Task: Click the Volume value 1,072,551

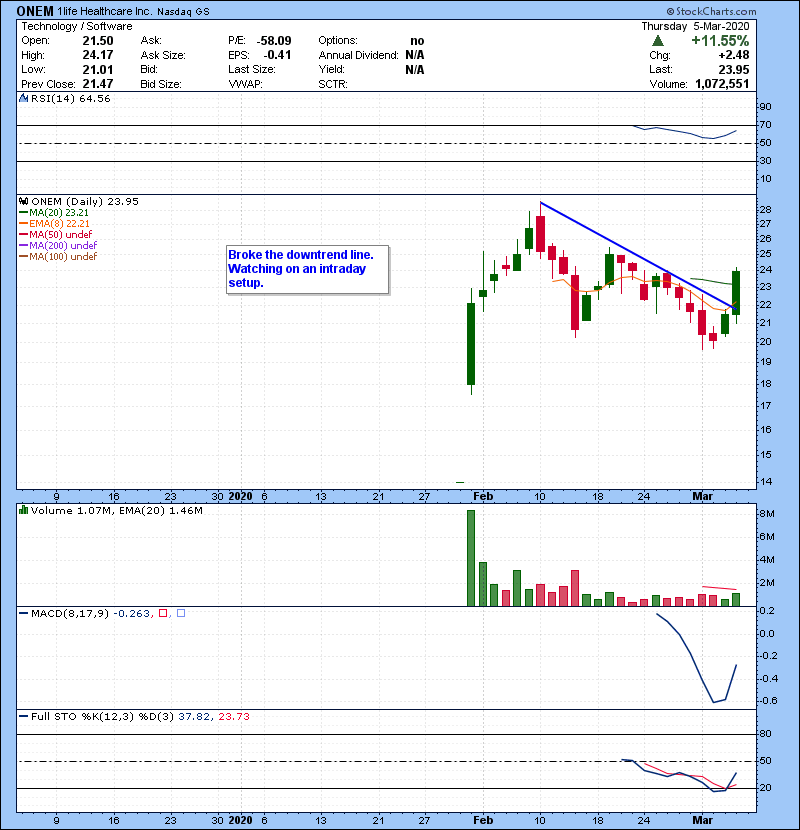Action: pos(722,84)
